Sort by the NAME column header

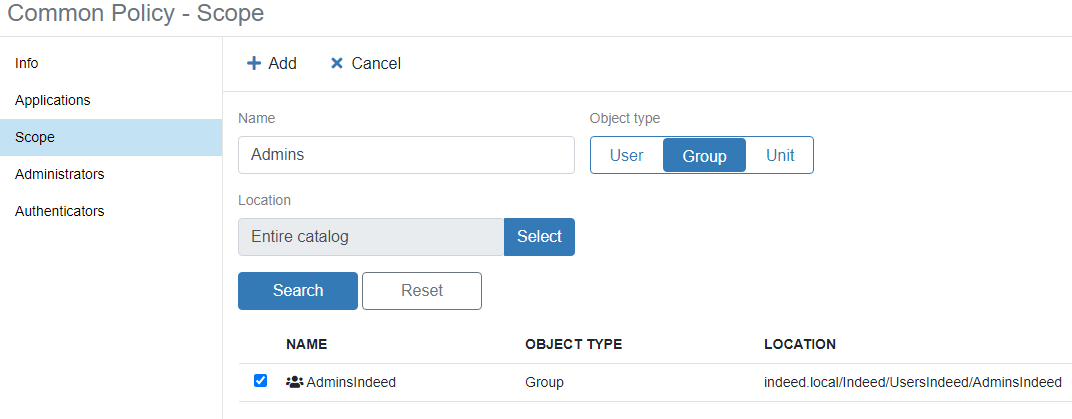click(306, 344)
